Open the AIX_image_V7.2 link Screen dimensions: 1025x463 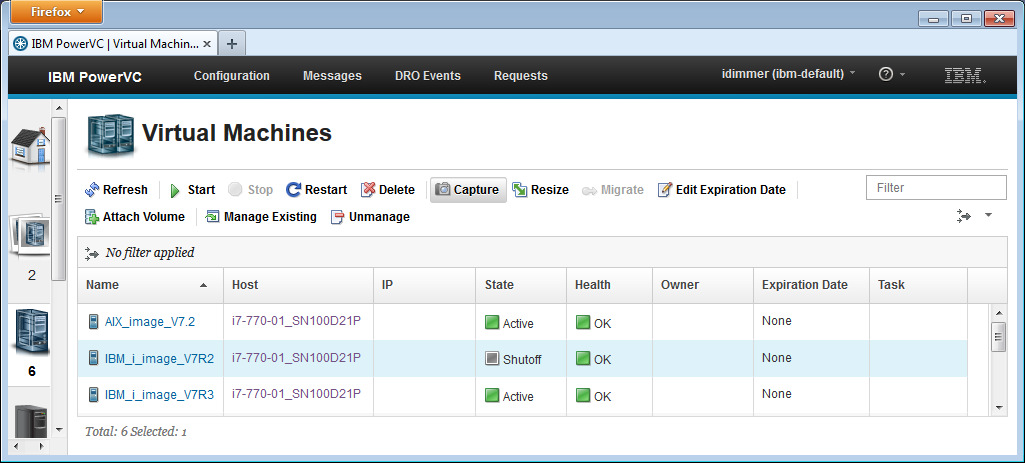point(150,322)
